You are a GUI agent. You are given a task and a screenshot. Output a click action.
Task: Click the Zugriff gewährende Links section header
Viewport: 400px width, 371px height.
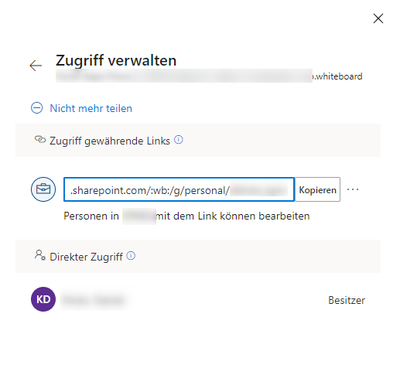coord(198,140)
